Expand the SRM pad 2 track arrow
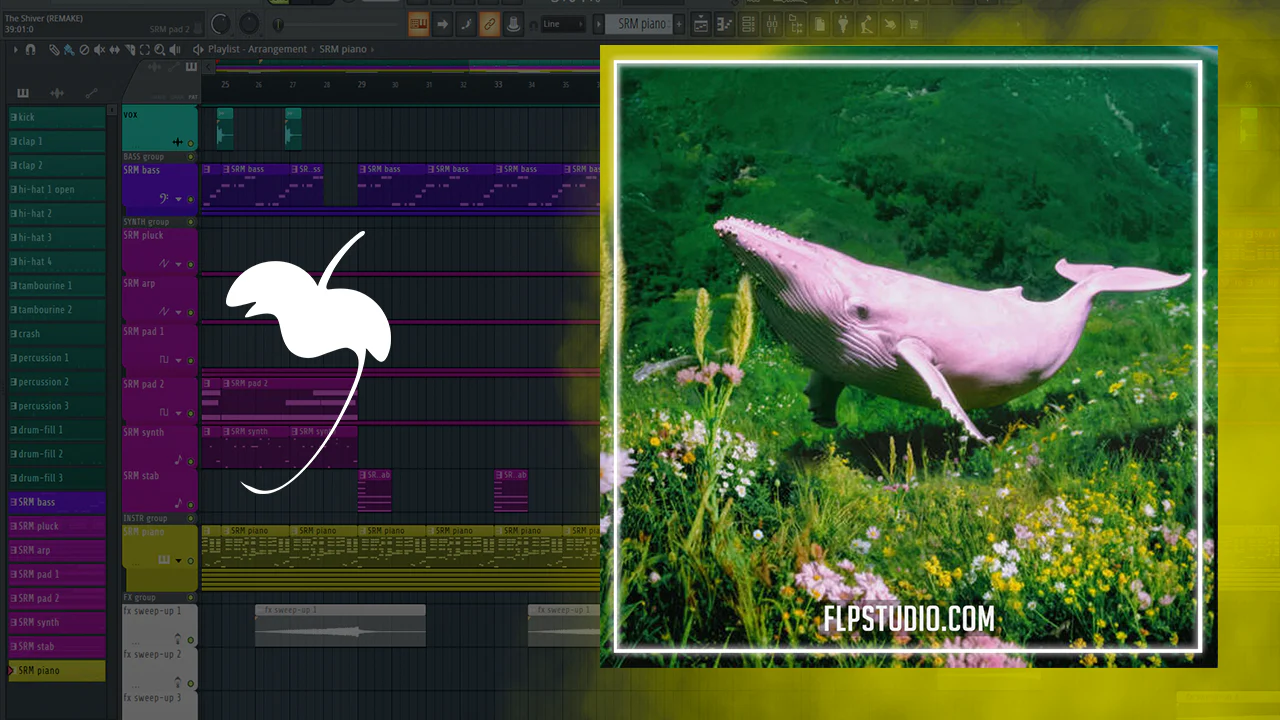Viewport: 1280px width, 720px height. 179,412
